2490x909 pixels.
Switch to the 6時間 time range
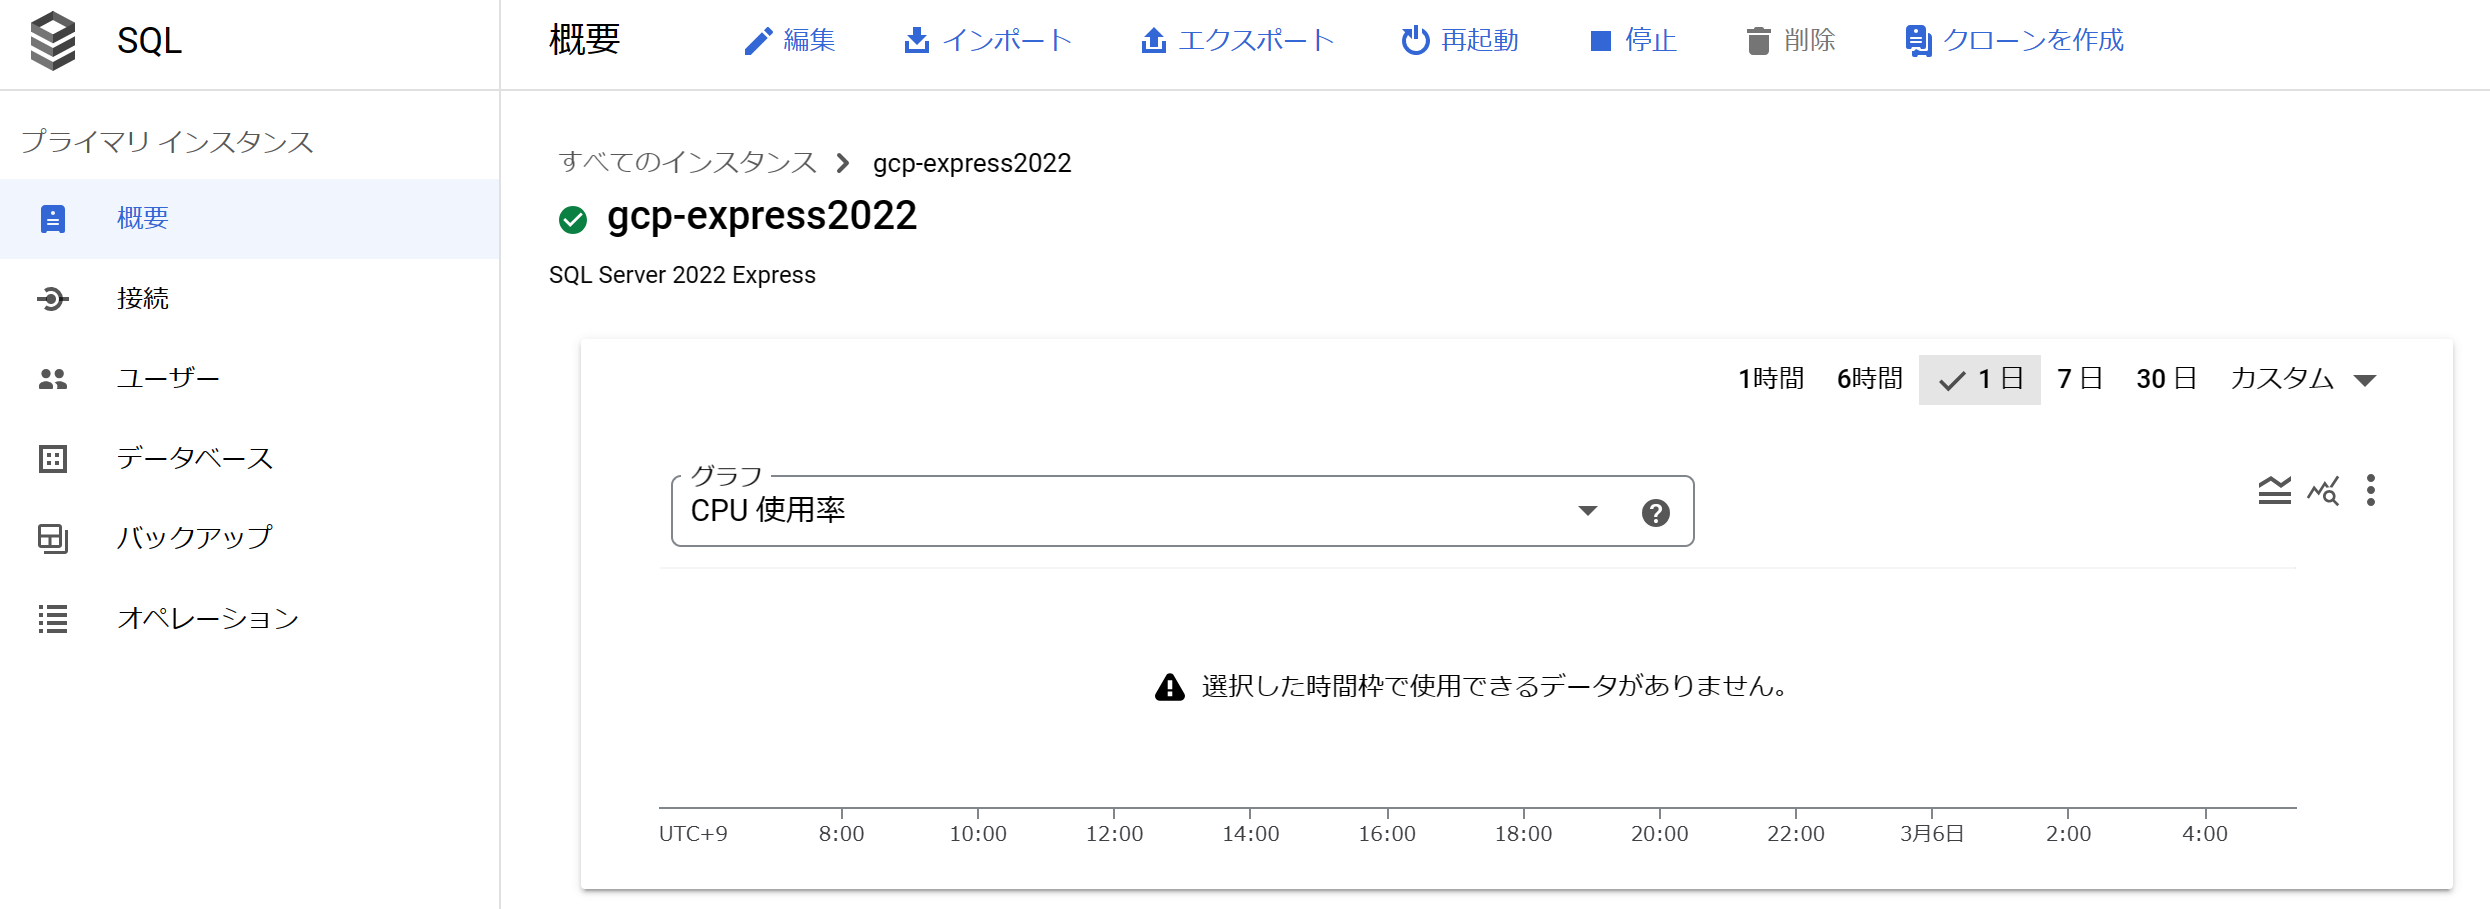coord(1868,378)
